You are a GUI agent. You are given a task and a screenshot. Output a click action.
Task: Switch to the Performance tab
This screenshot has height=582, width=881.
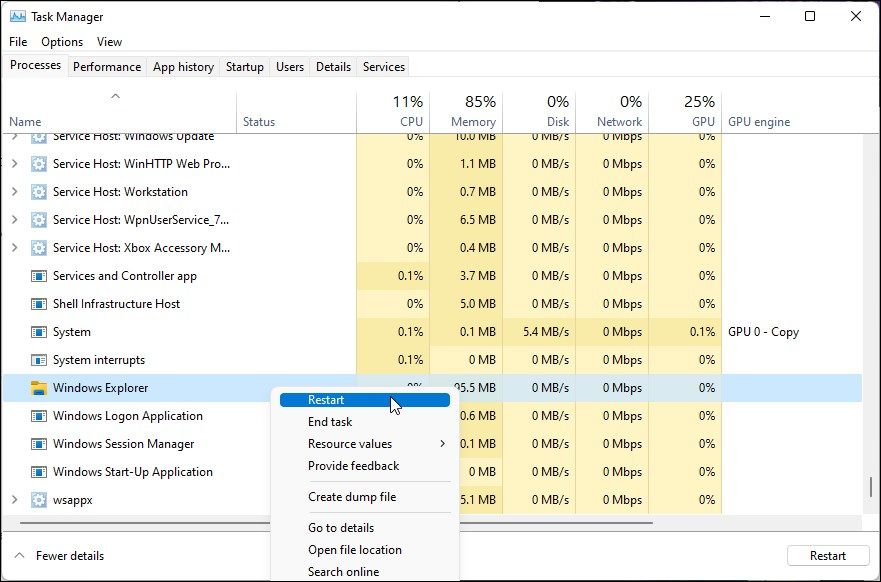click(x=107, y=66)
